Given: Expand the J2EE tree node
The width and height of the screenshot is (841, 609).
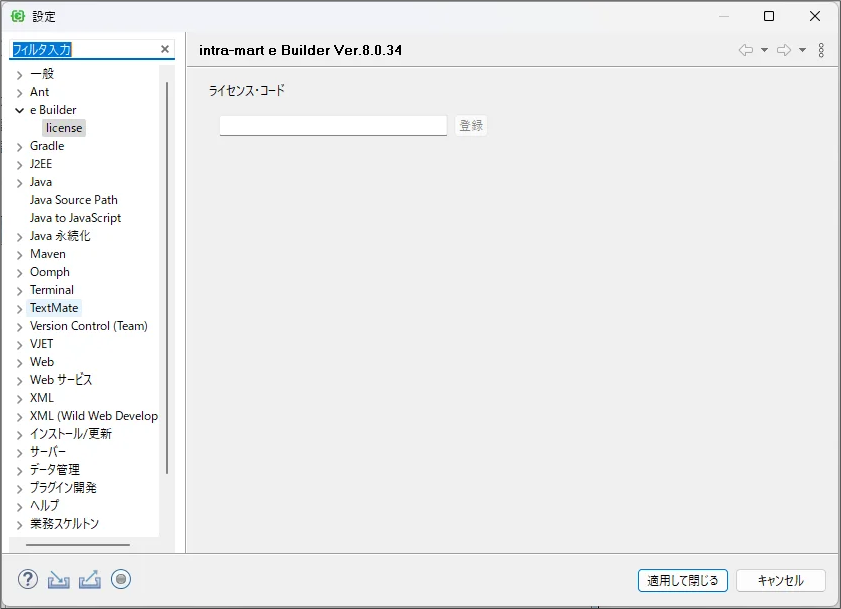Looking at the screenshot, I should click(x=19, y=165).
